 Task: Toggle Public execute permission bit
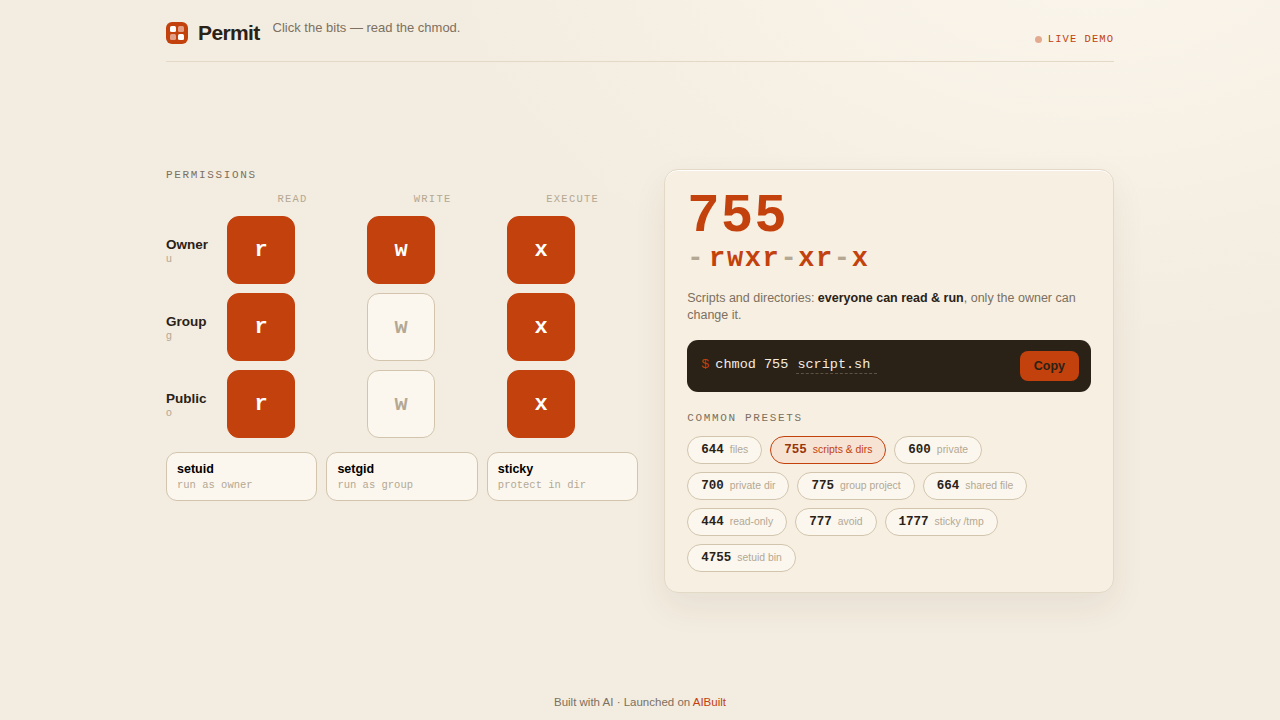[541, 404]
